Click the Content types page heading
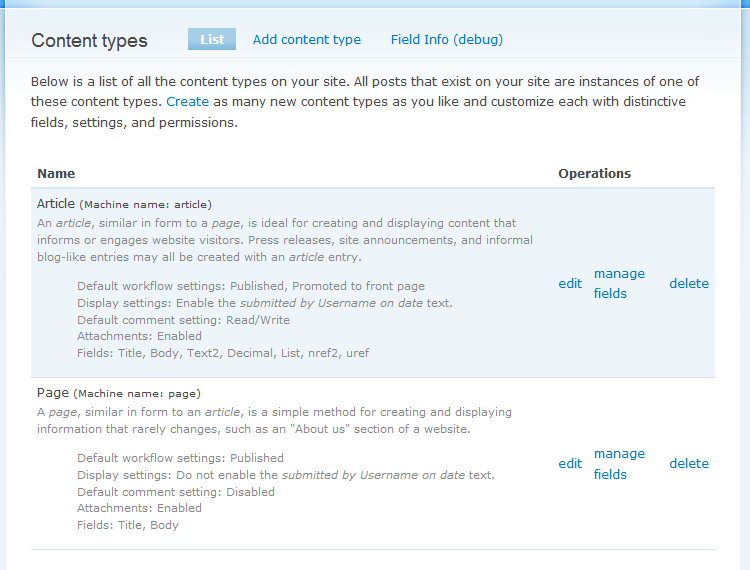The width and height of the screenshot is (750, 570). 89,41
